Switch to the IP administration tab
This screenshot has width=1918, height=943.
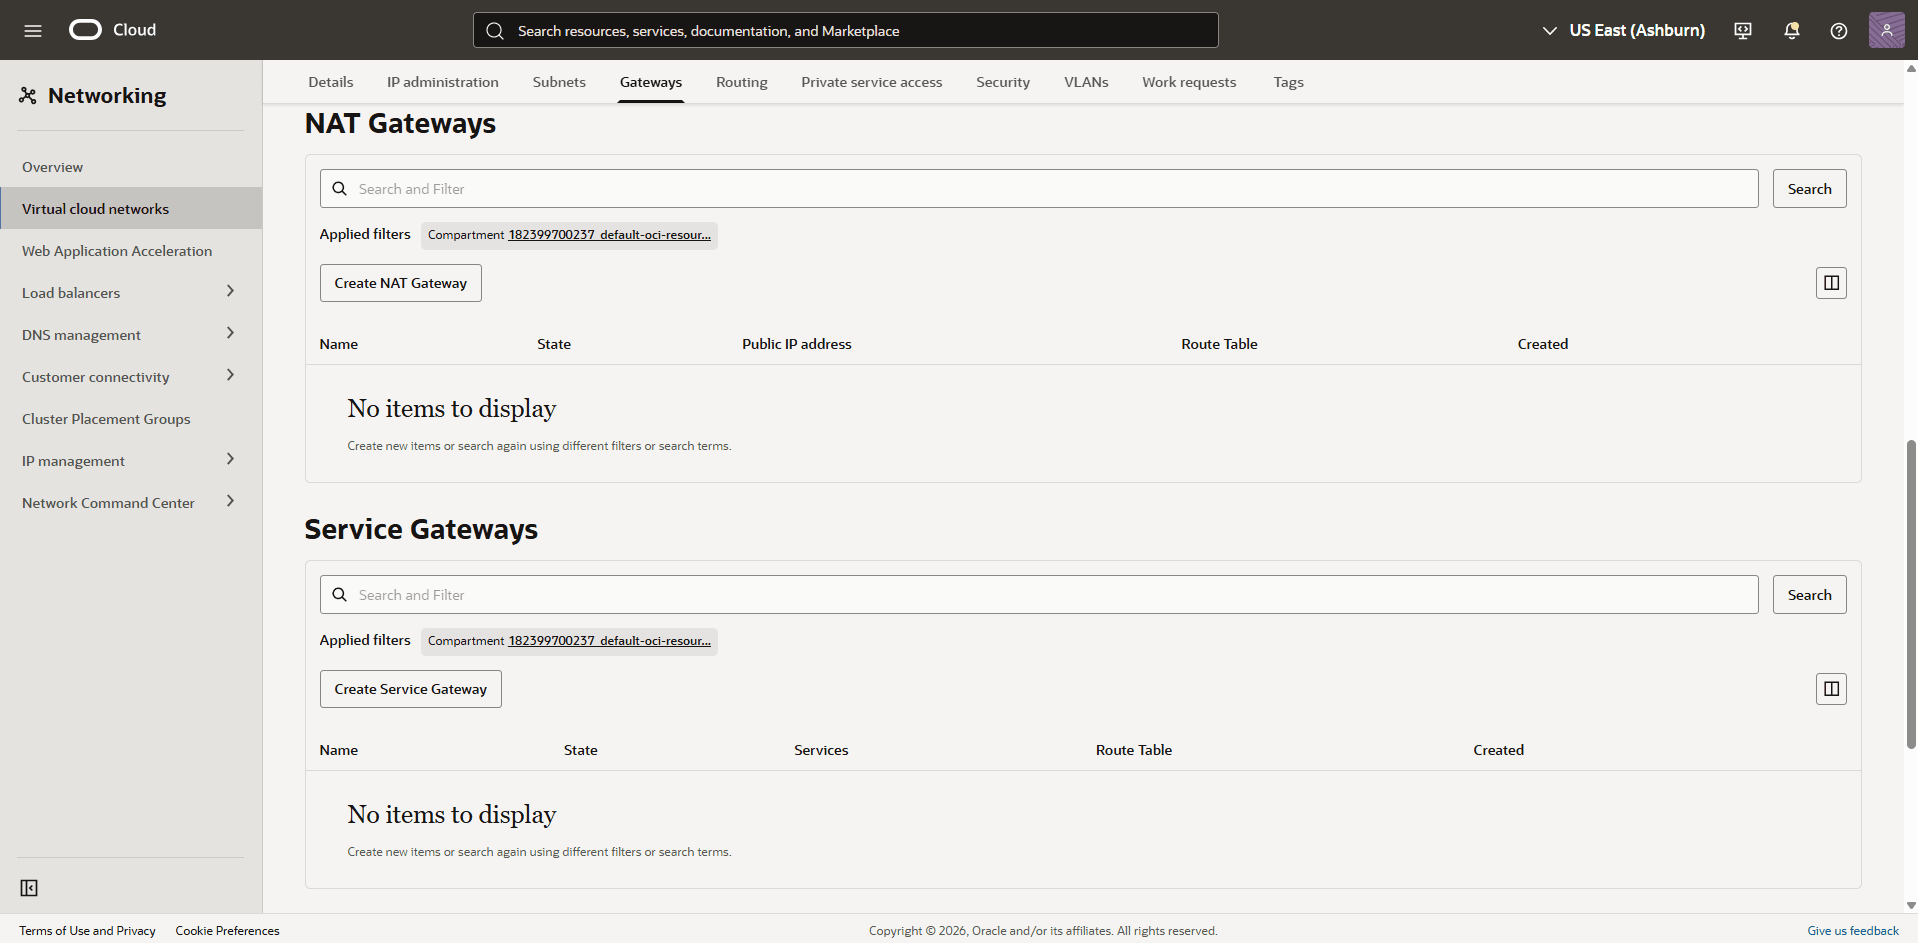pyautogui.click(x=443, y=82)
